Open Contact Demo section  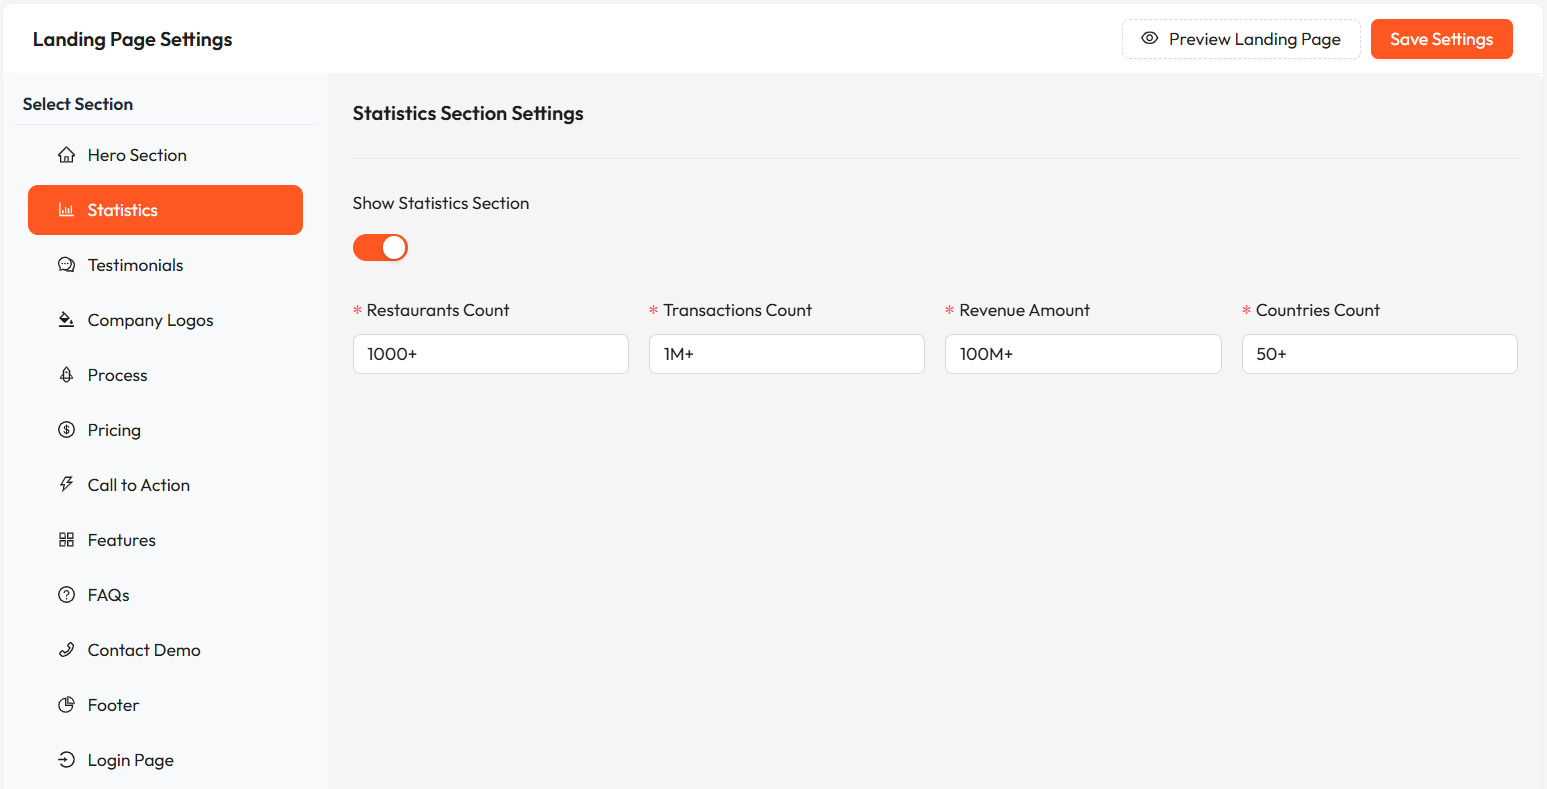[165, 650]
